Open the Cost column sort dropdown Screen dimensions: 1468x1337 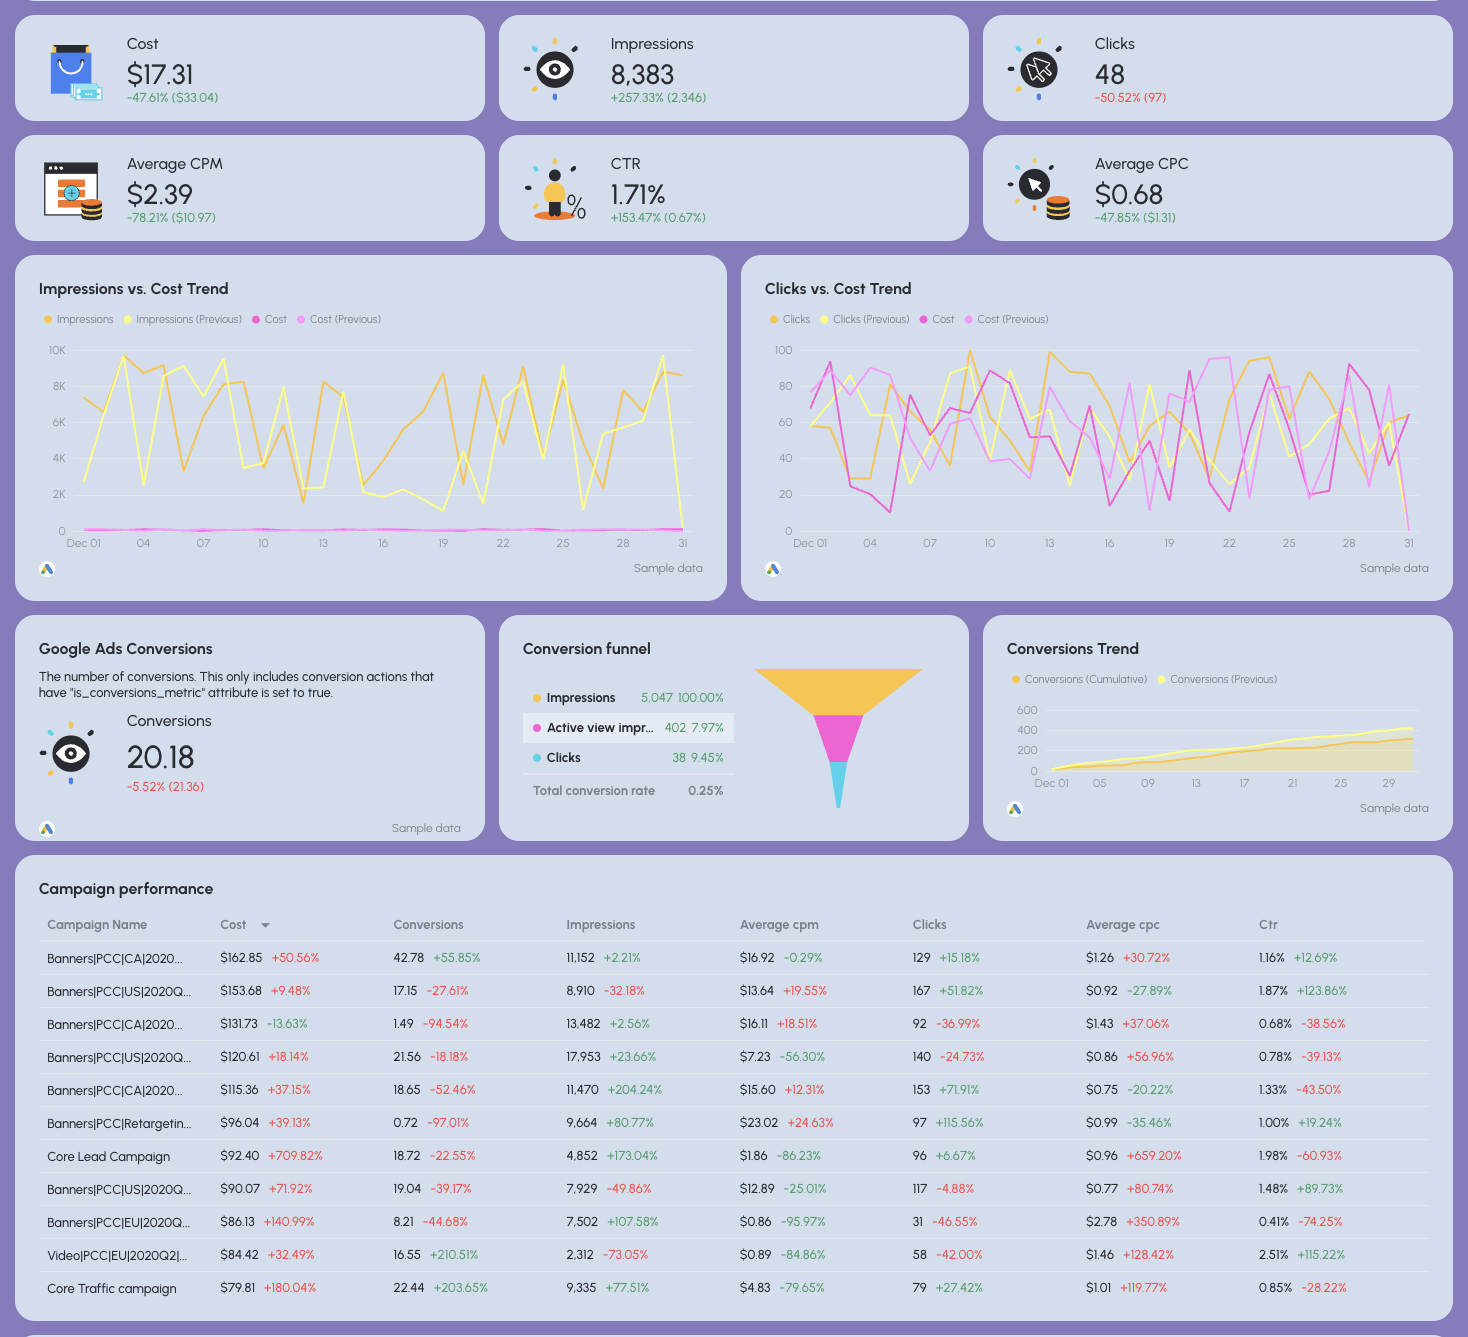click(266, 924)
